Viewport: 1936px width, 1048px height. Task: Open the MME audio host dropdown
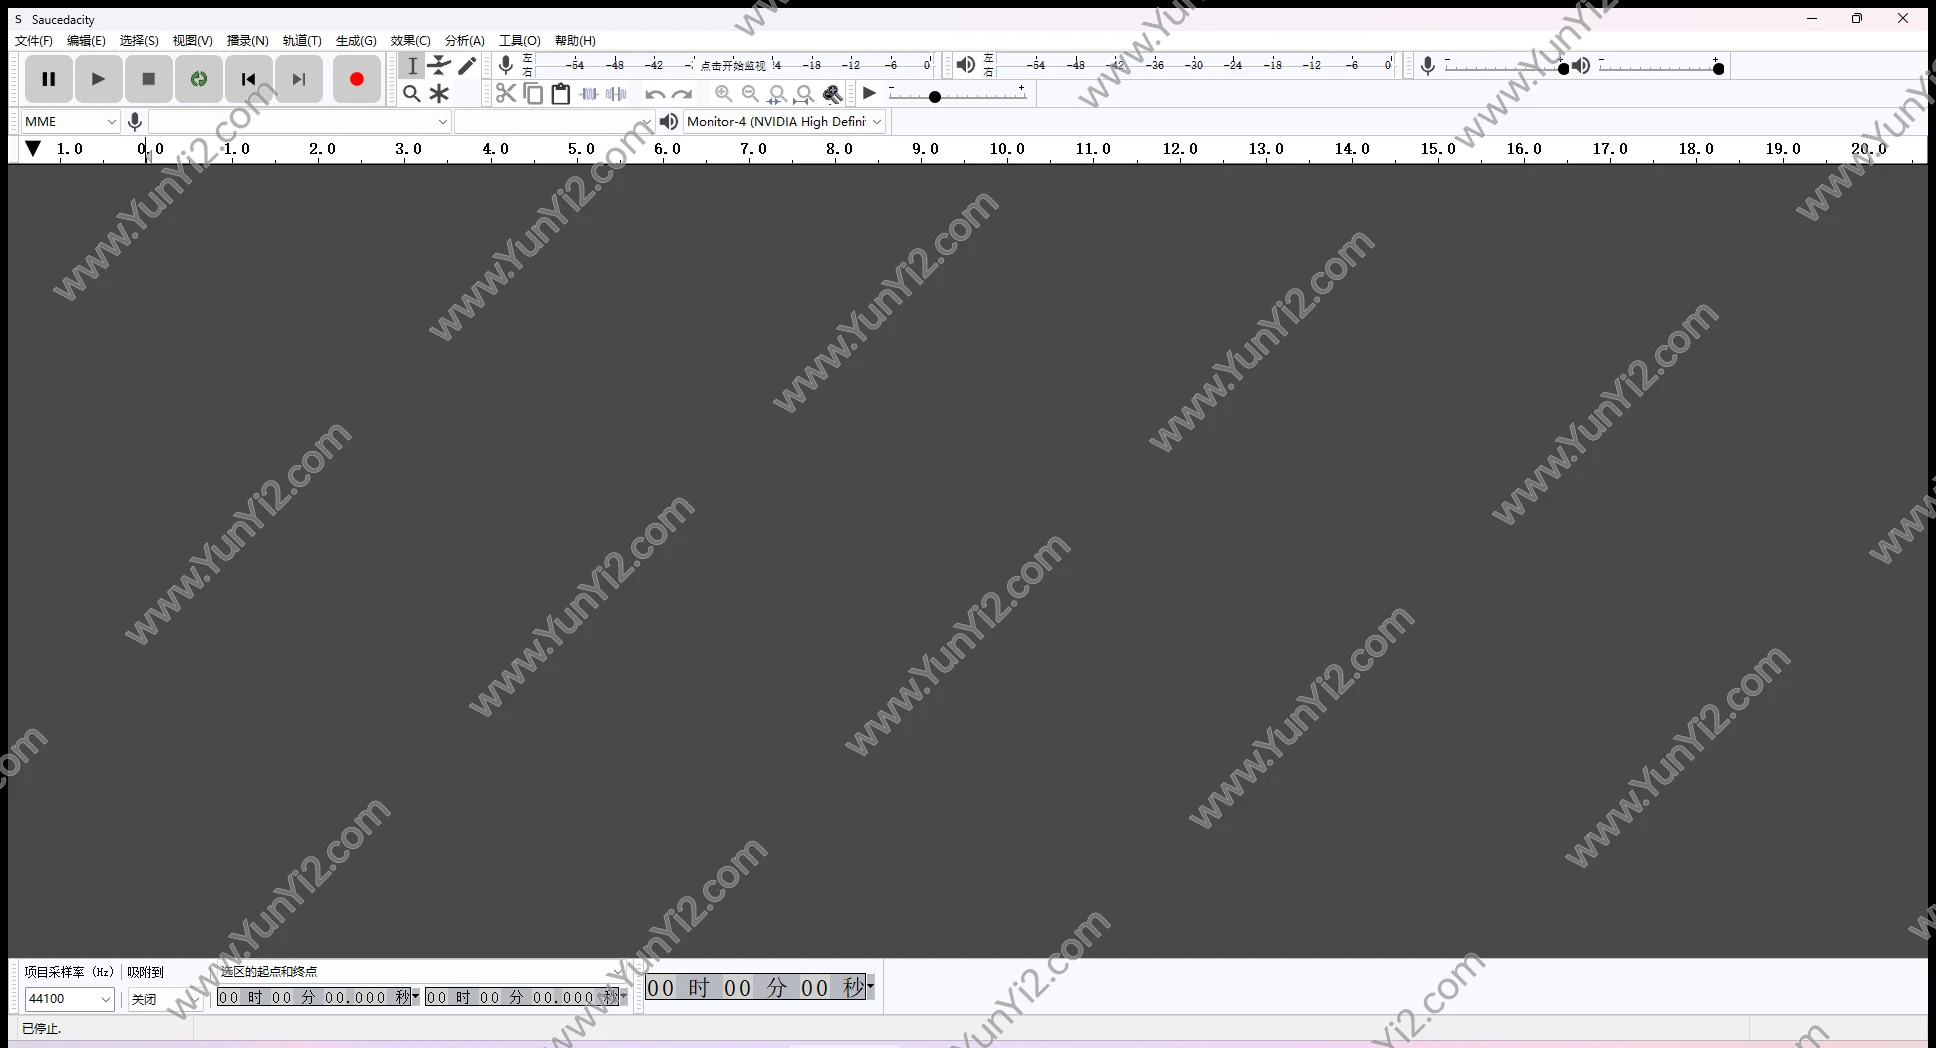click(x=70, y=121)
